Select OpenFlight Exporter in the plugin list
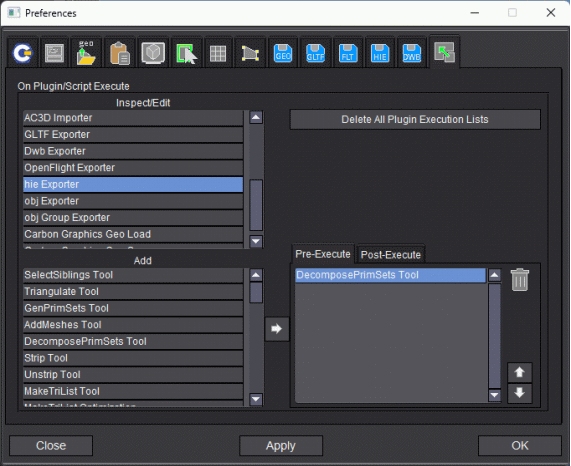571x466 pixels. click(133, 167)
